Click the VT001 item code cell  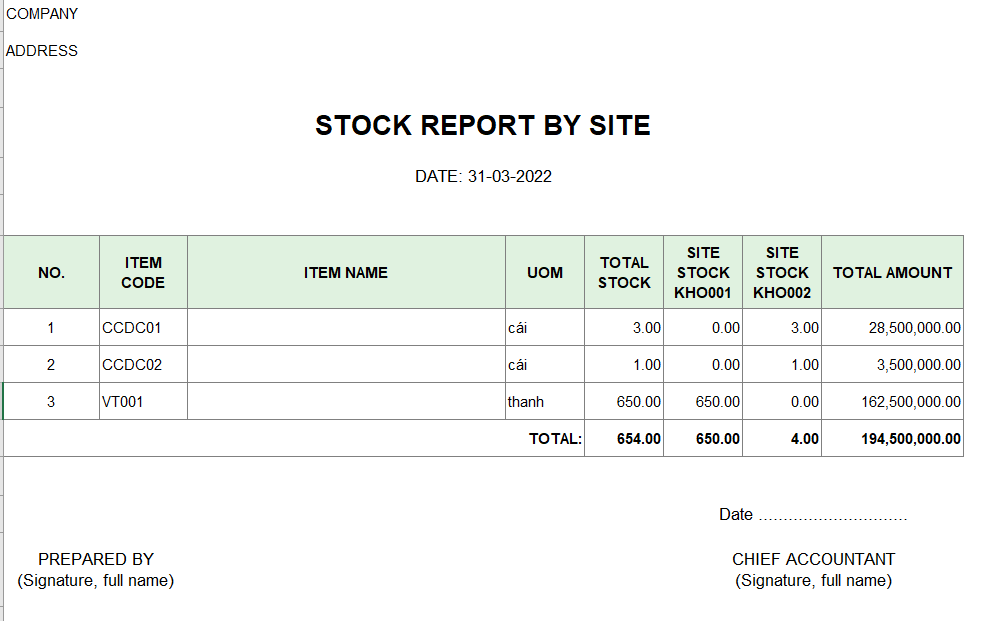[143, 401]
